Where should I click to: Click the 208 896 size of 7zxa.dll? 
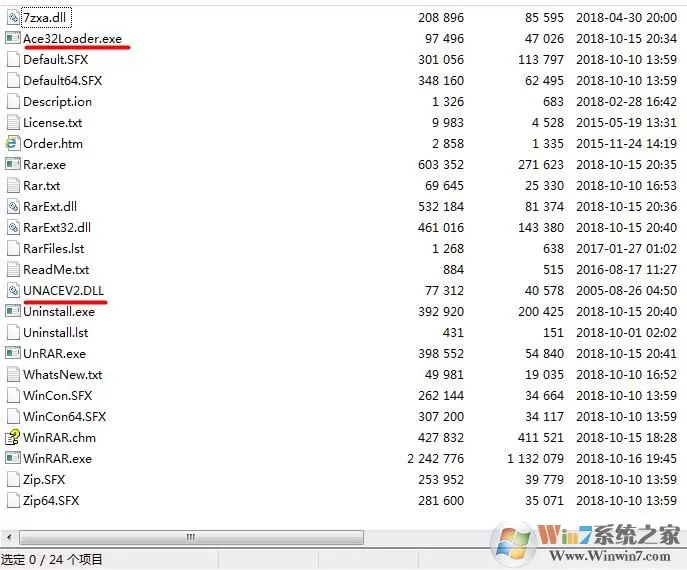441,18
